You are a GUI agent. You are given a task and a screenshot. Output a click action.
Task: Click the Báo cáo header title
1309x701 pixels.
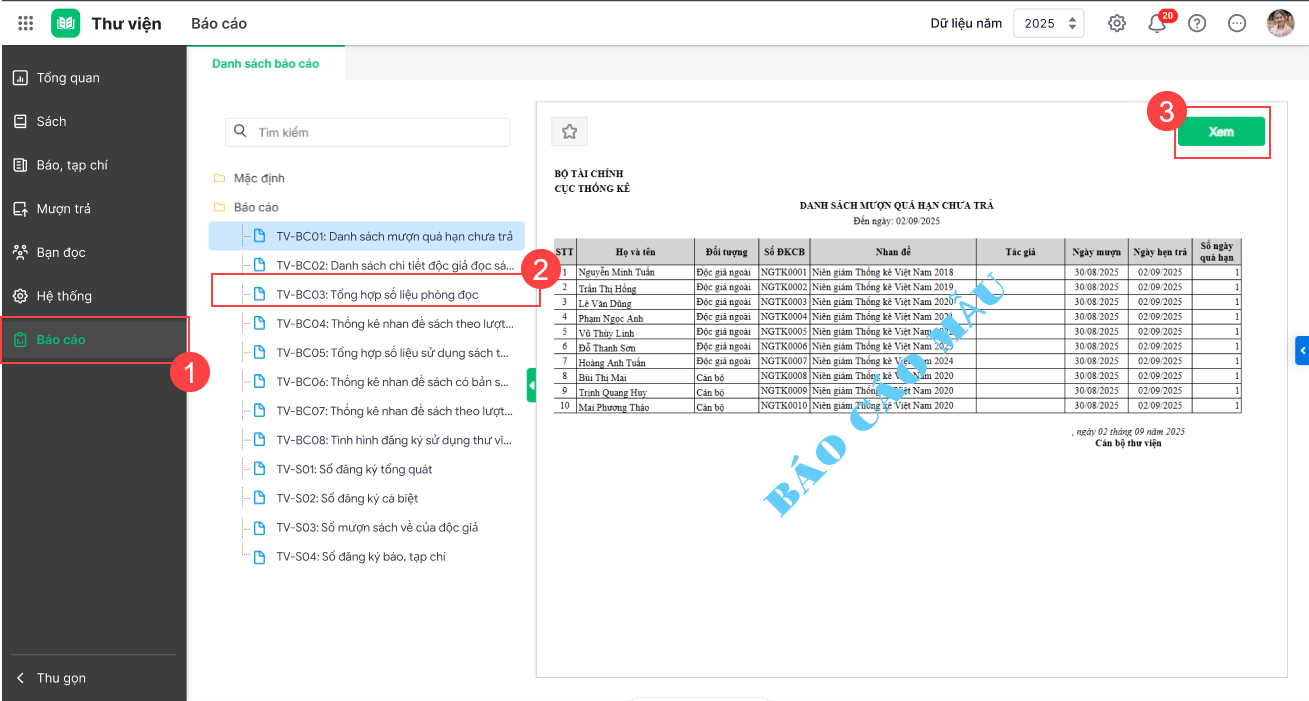[x=219, y=23]
